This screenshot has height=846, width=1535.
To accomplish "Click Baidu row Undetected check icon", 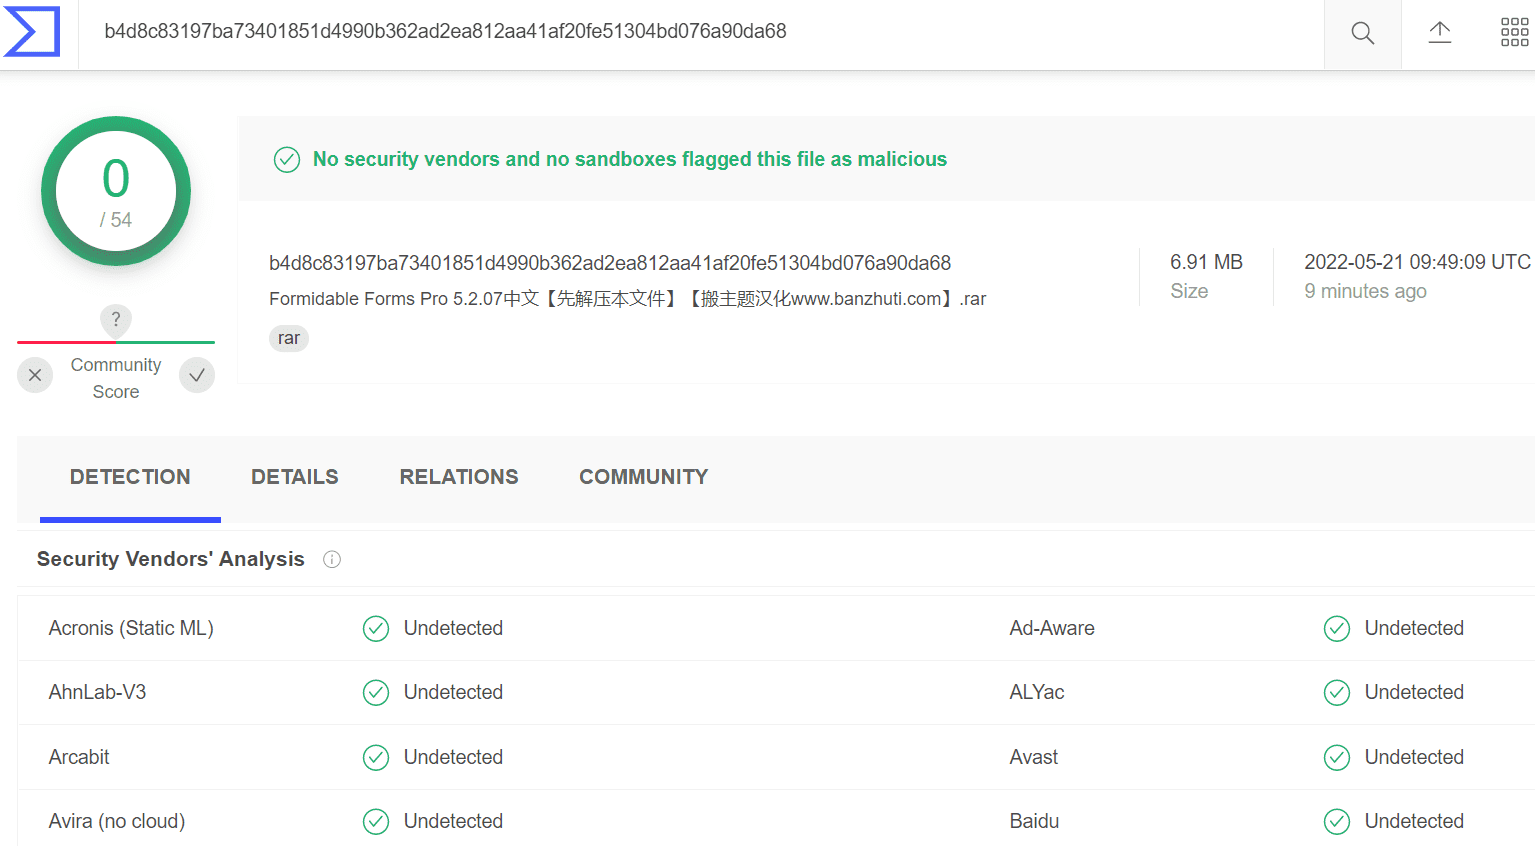I will tap(1337, 821).
